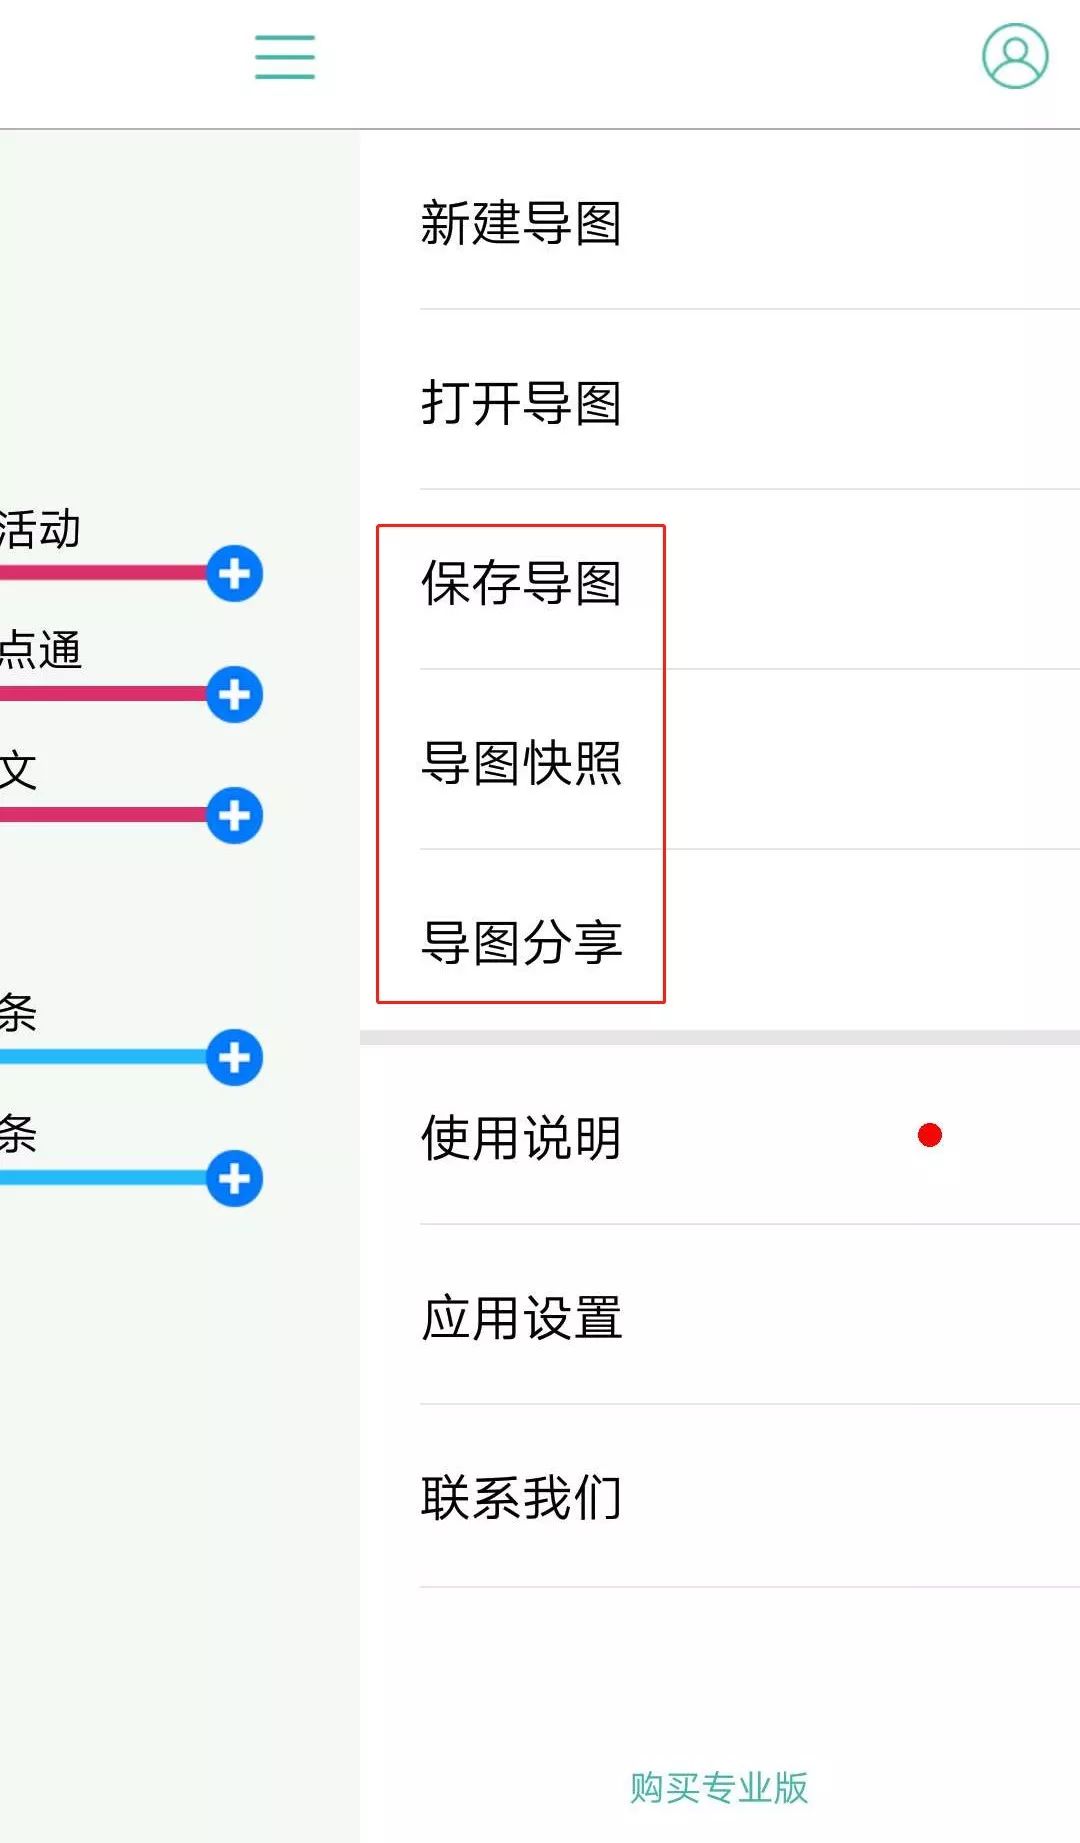Add child node to 活动 branch
This screenshot has height=1843, width=1080.
(235, 574)
